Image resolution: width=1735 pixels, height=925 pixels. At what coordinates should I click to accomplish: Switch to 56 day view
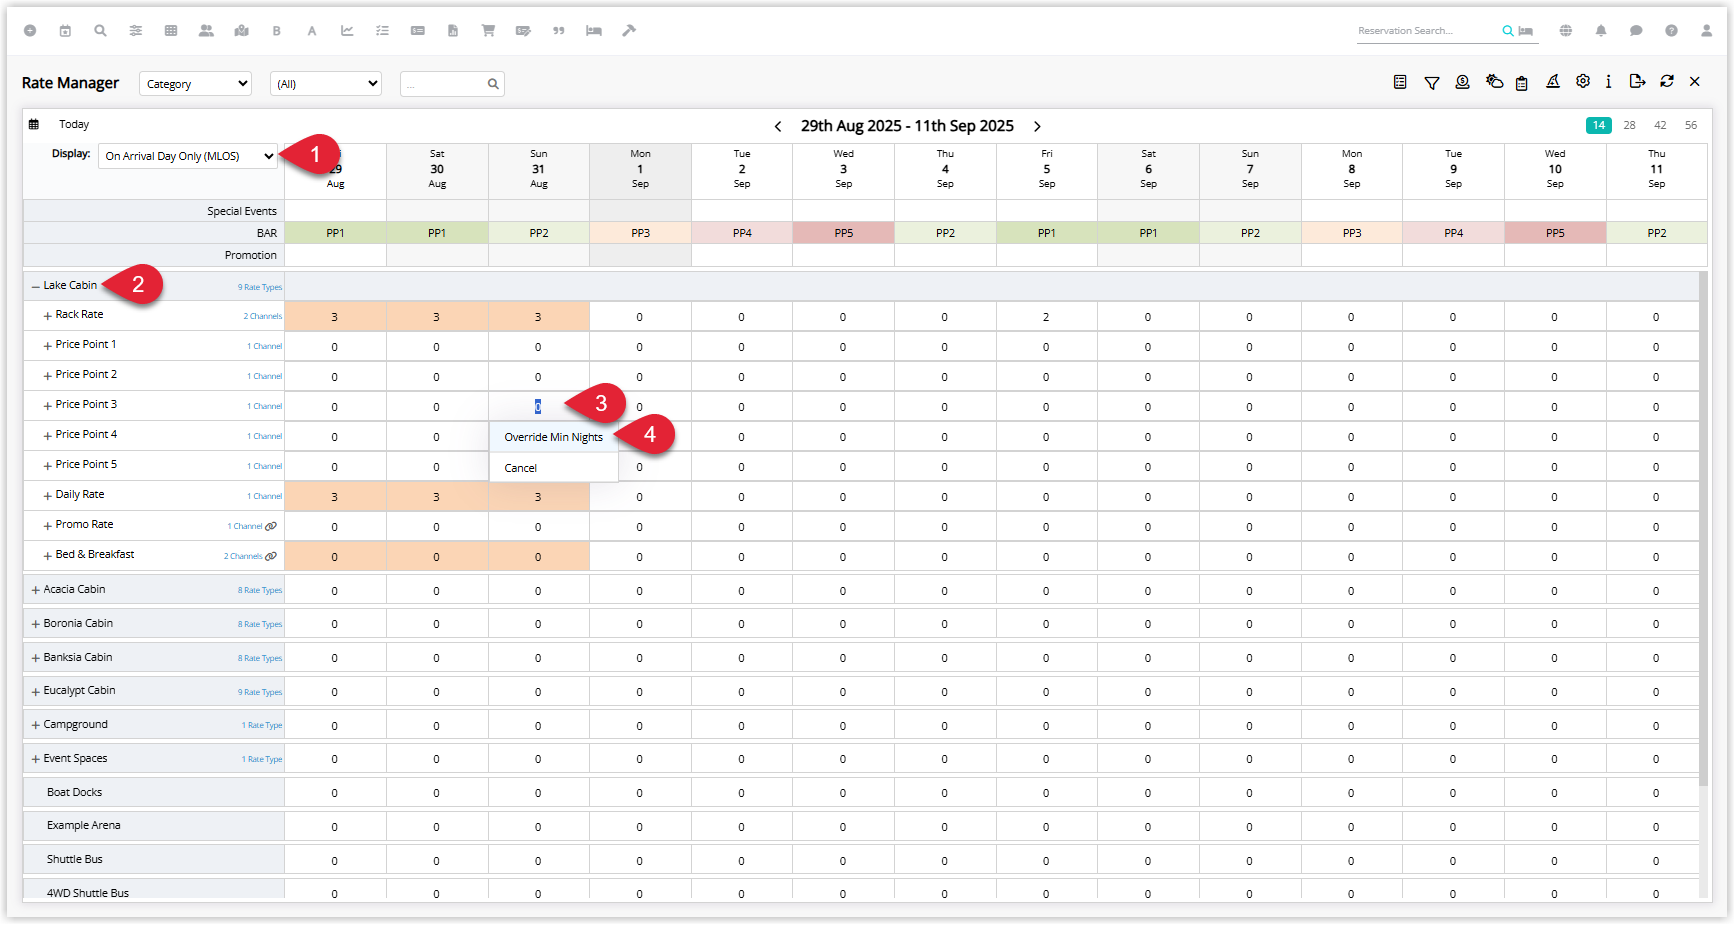(1691, 125)
